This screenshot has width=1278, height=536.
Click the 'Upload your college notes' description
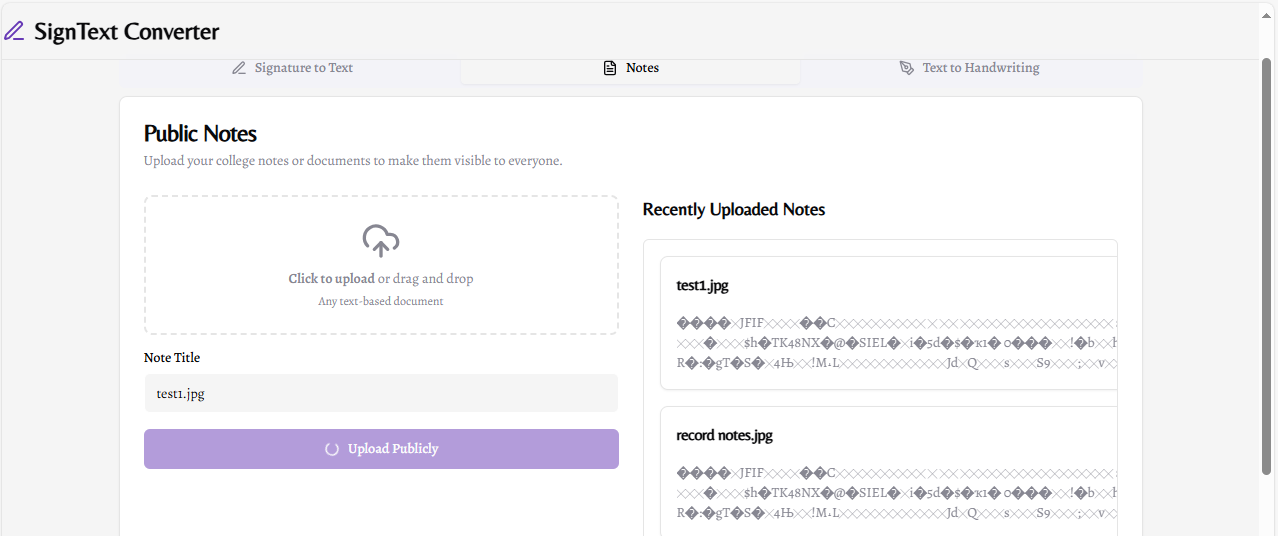(x=353, y=160)
